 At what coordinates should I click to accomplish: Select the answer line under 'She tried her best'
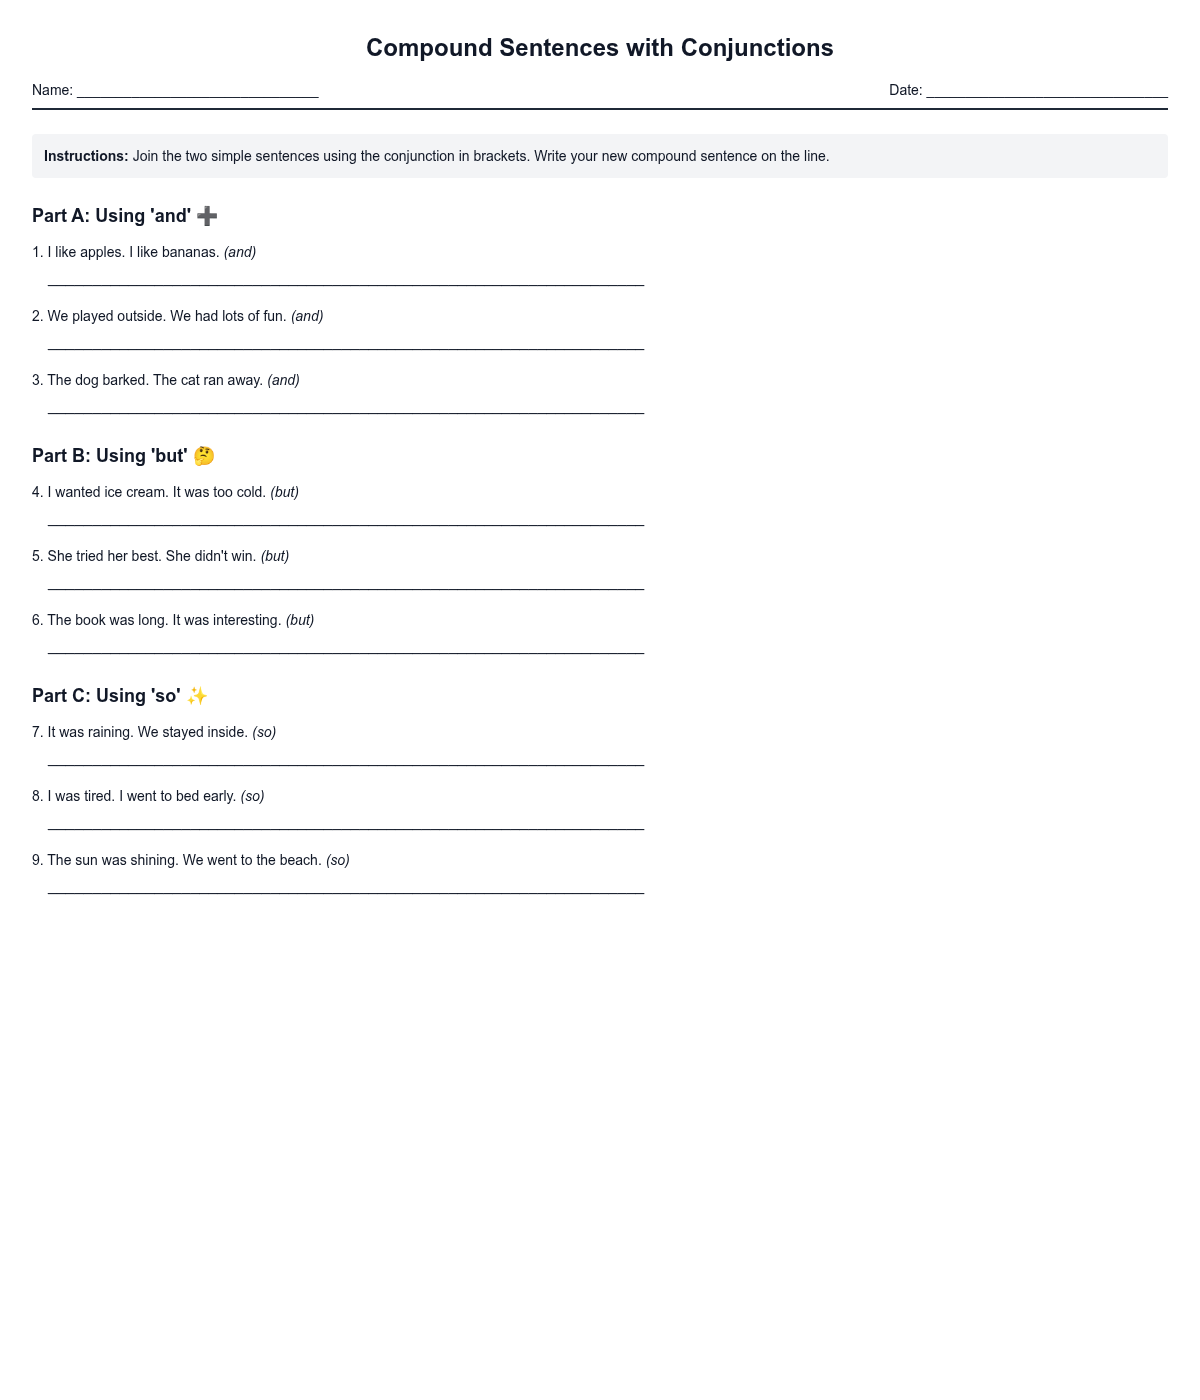click(x=345, y=581)
